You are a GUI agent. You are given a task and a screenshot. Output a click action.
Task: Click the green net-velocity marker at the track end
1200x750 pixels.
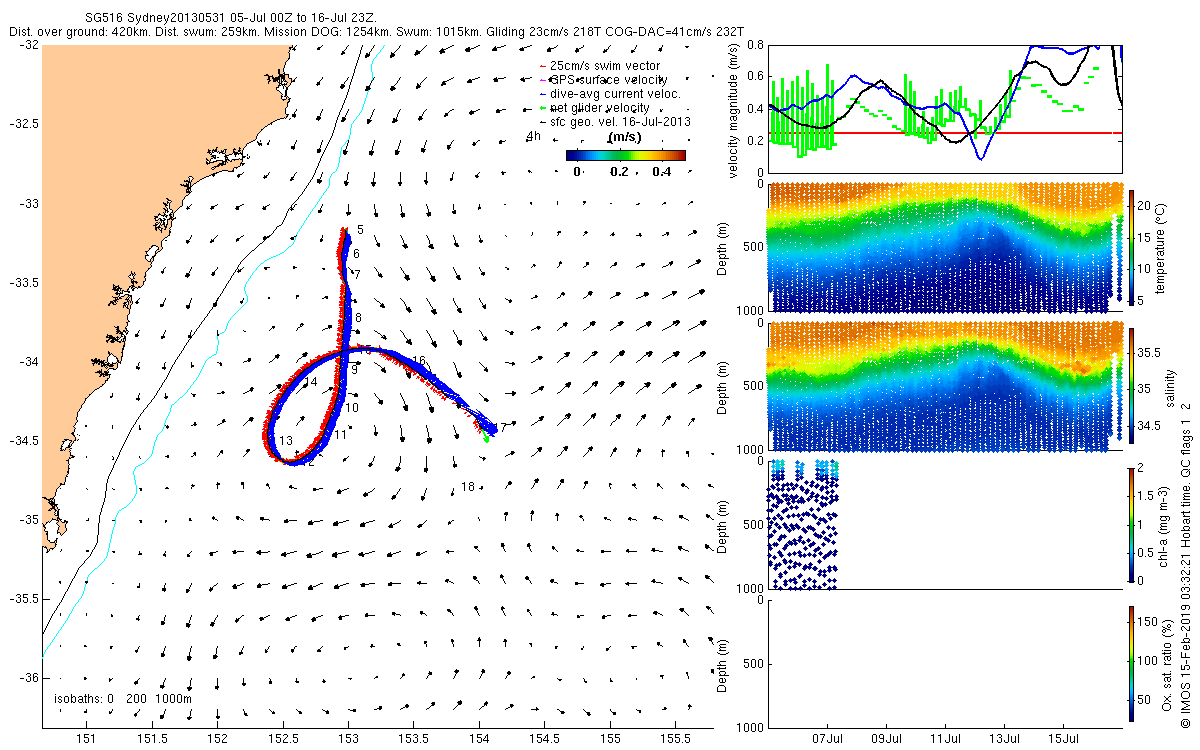(x=486, y=437)
